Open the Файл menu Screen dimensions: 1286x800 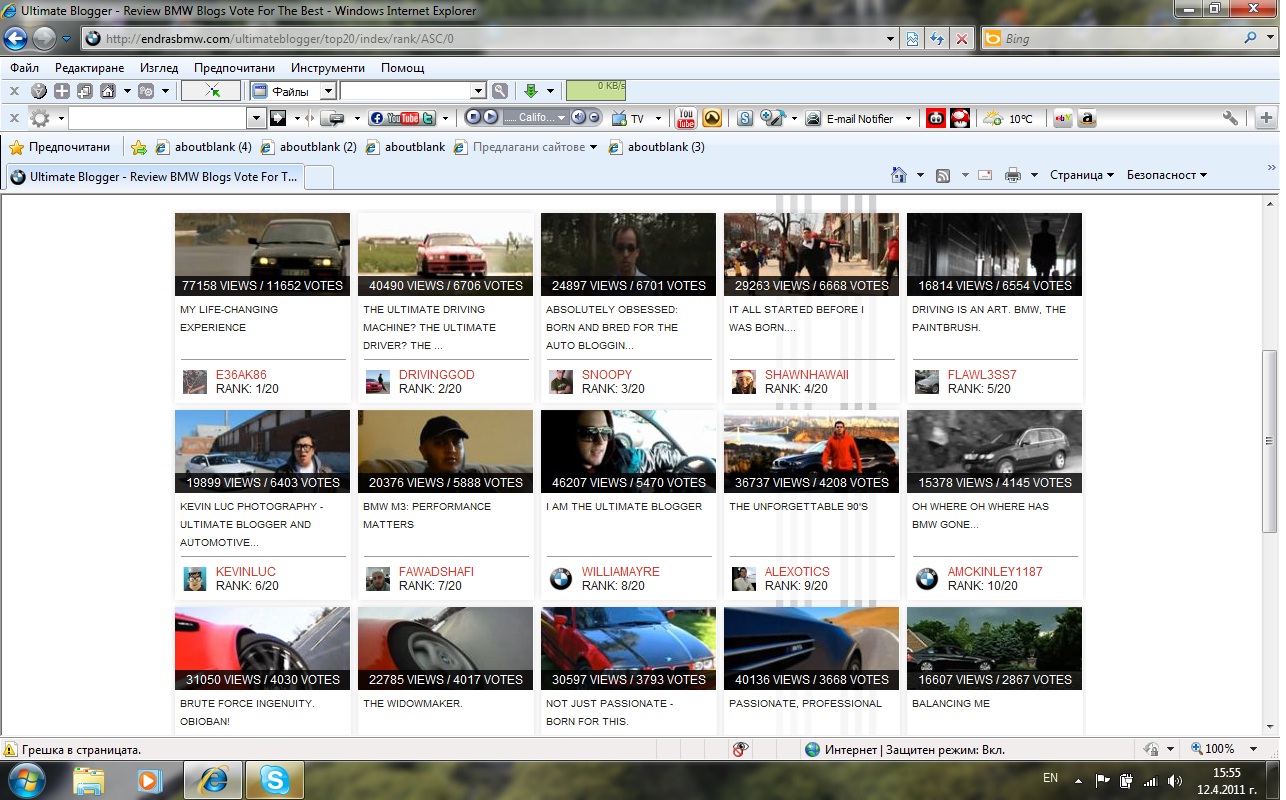(25, 68)
